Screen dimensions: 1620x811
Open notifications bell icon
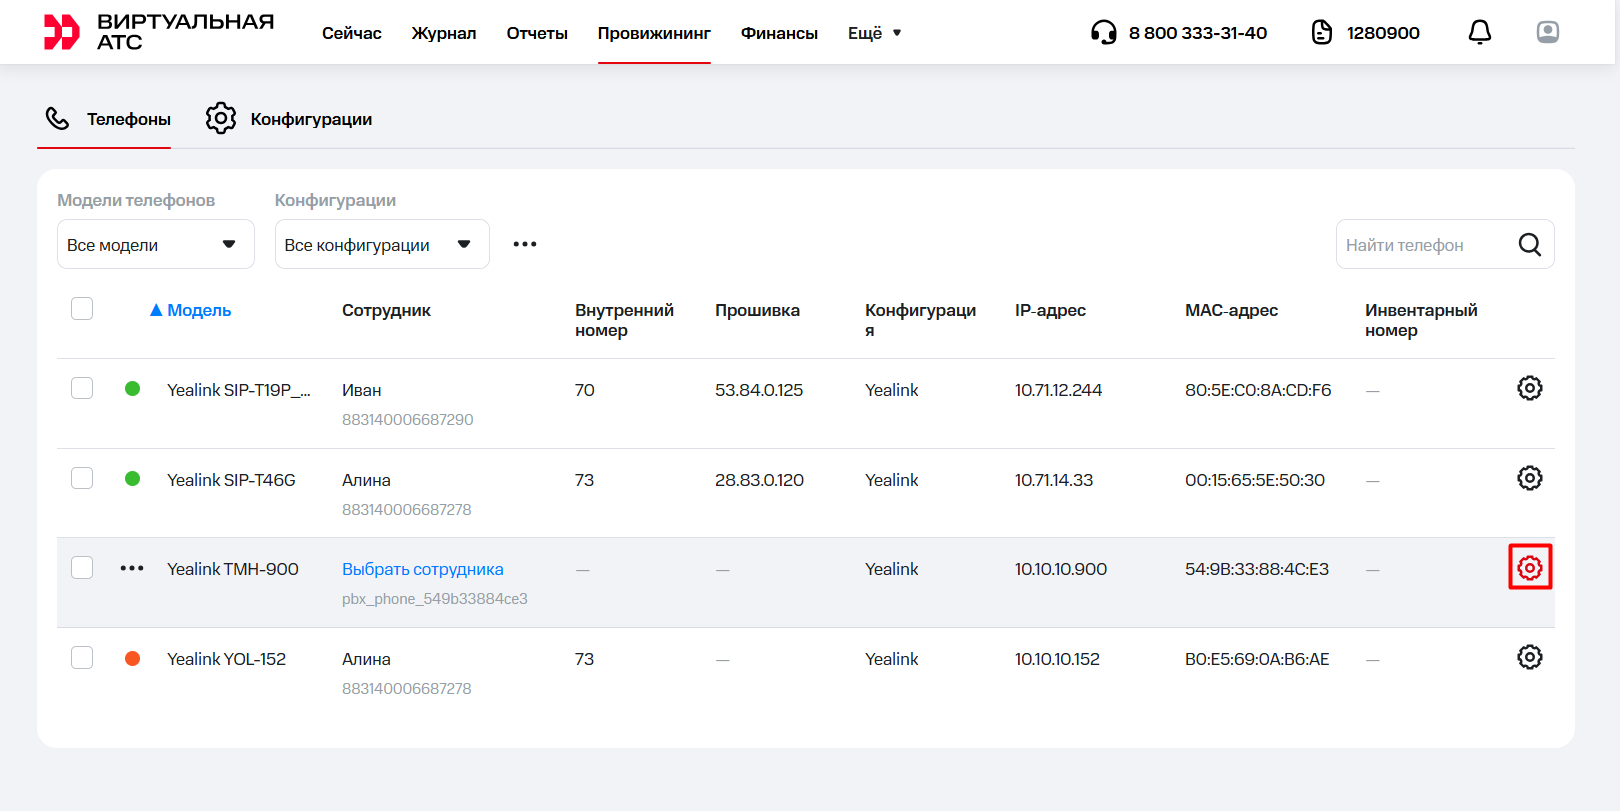(1479, 33)
